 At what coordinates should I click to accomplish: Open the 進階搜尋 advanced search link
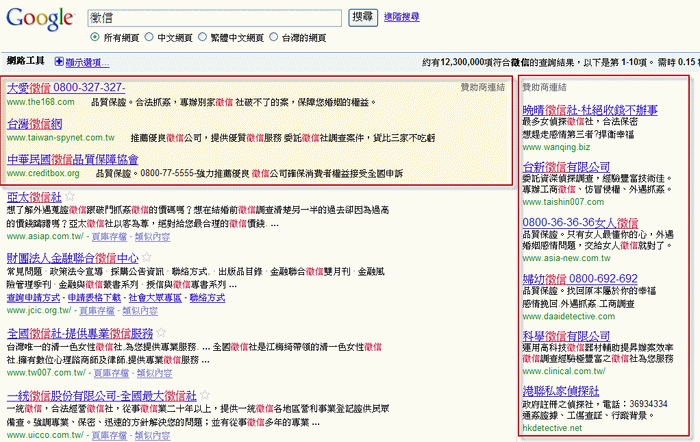pos(401,17)
